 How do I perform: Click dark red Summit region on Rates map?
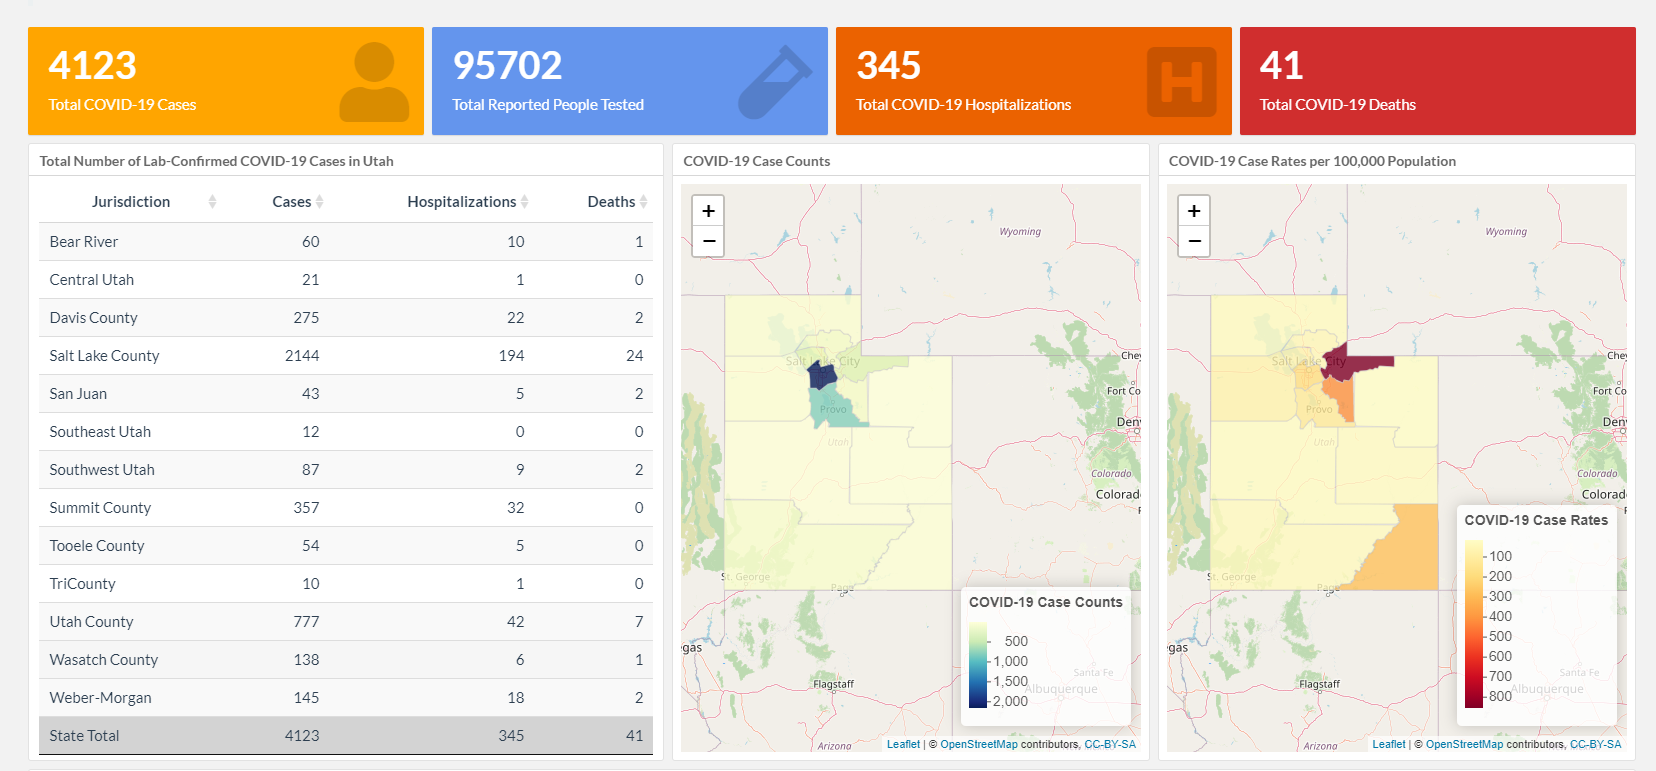coord(1362,363)
